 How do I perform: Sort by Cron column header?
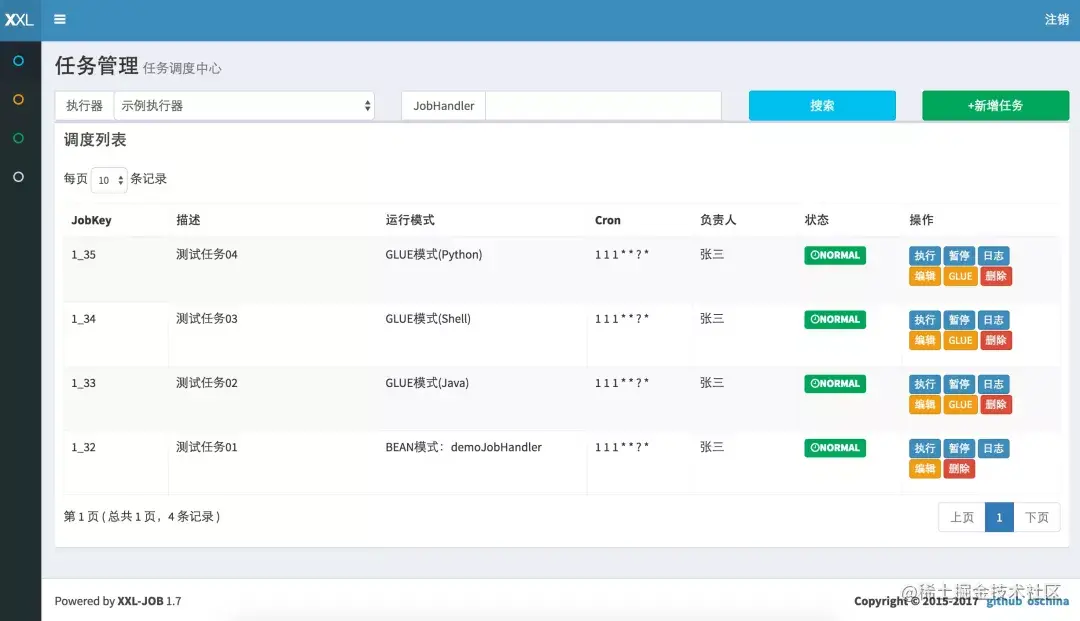tap(608, 220)
